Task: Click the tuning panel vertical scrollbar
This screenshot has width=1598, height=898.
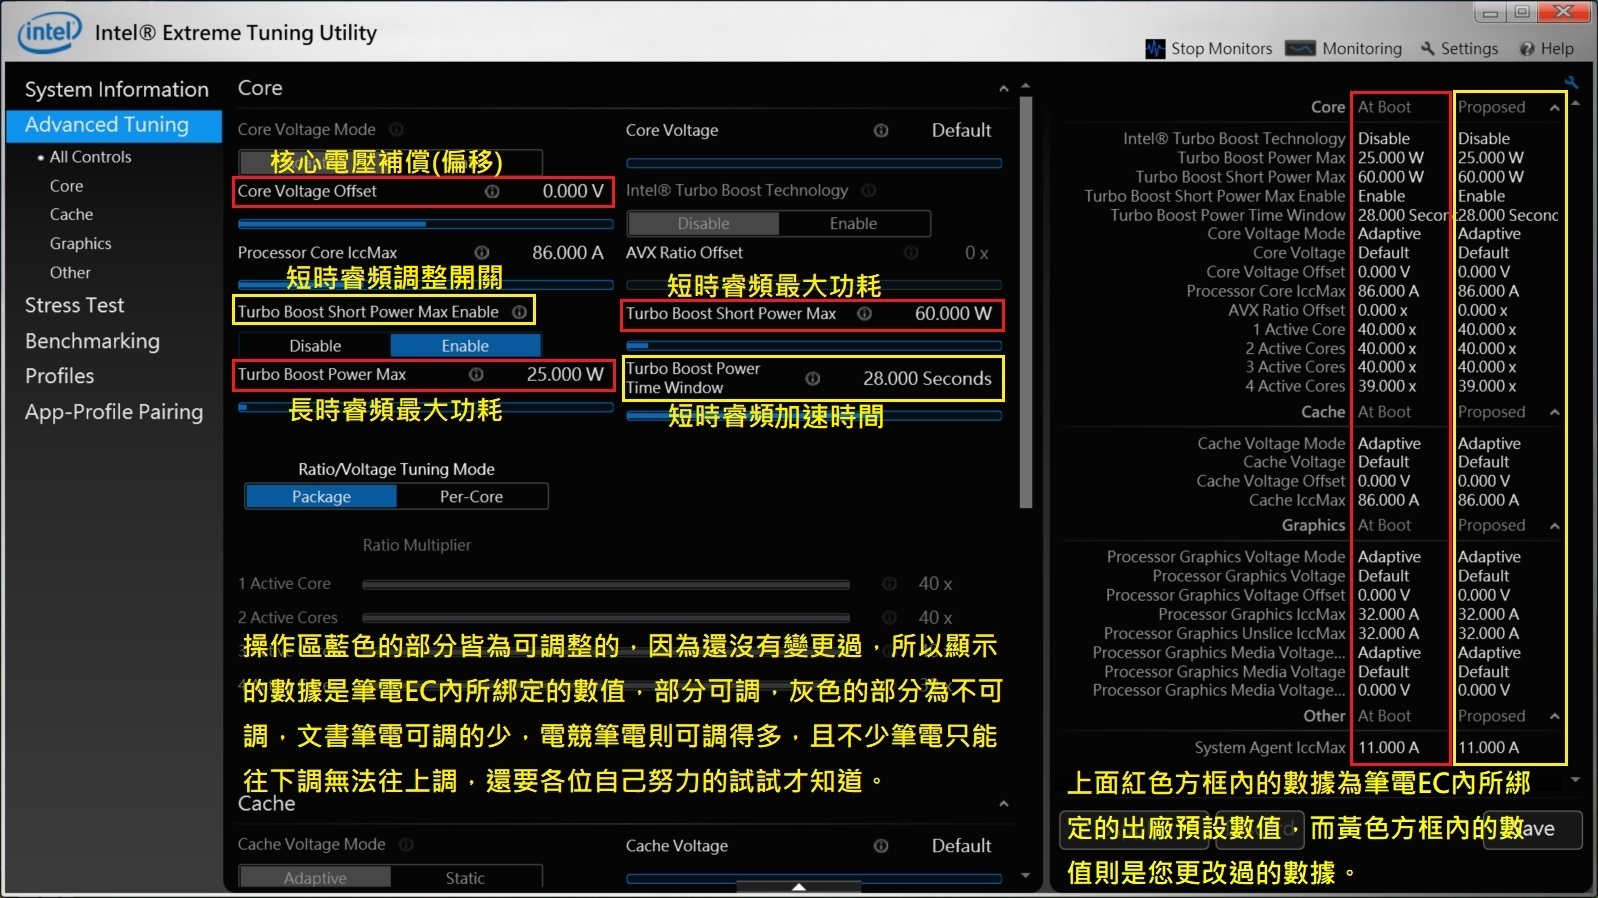Action: tap(1025, 302)
